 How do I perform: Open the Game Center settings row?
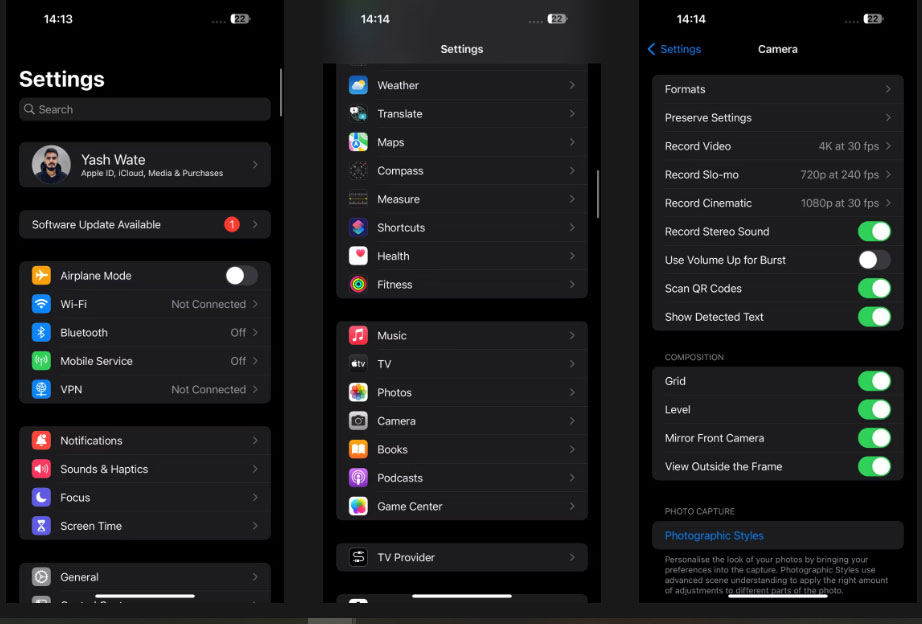(x=462, y=506)
